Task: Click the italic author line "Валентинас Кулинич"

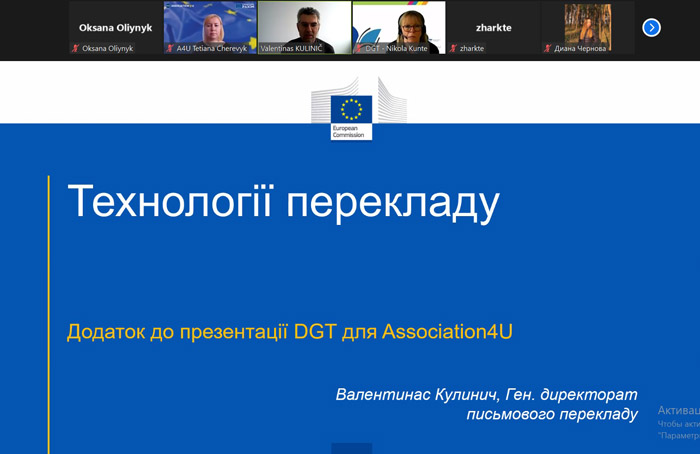Action: click(x=486, y=395)
